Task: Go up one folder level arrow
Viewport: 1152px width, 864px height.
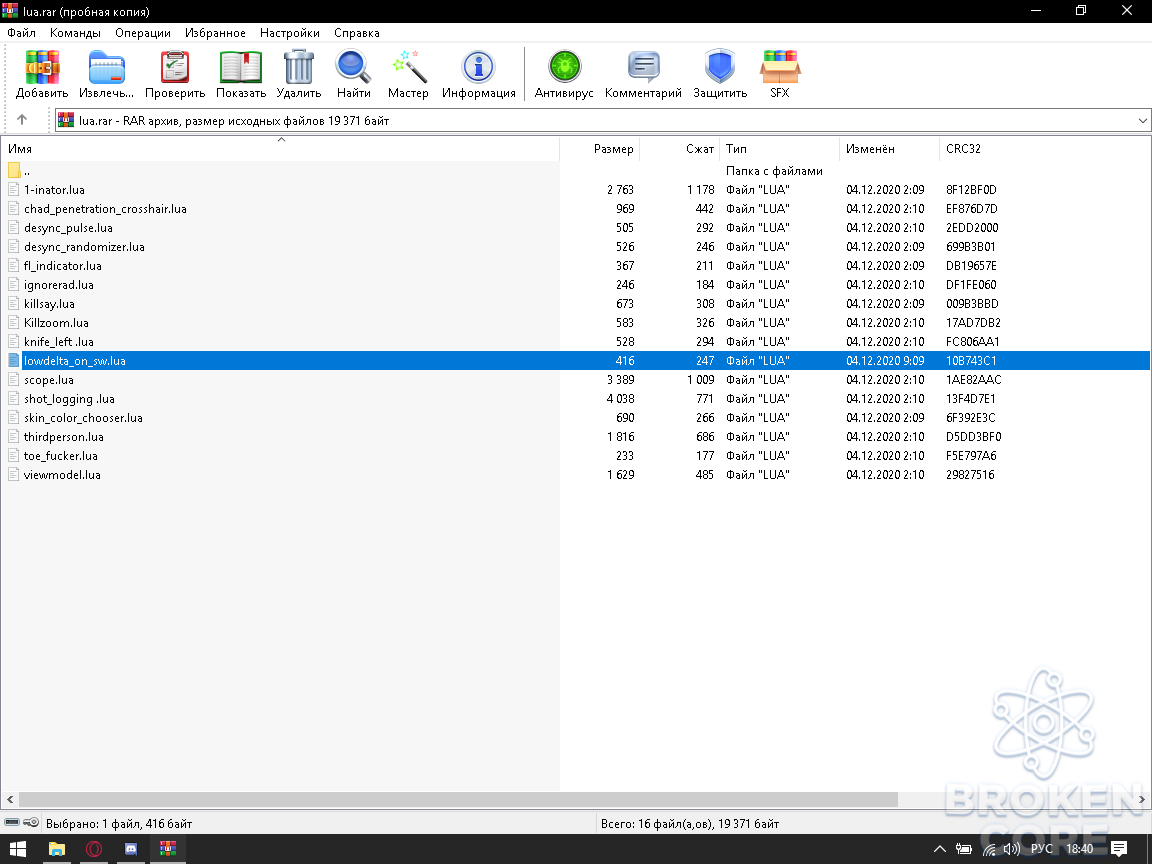Action: coord(22,120)
